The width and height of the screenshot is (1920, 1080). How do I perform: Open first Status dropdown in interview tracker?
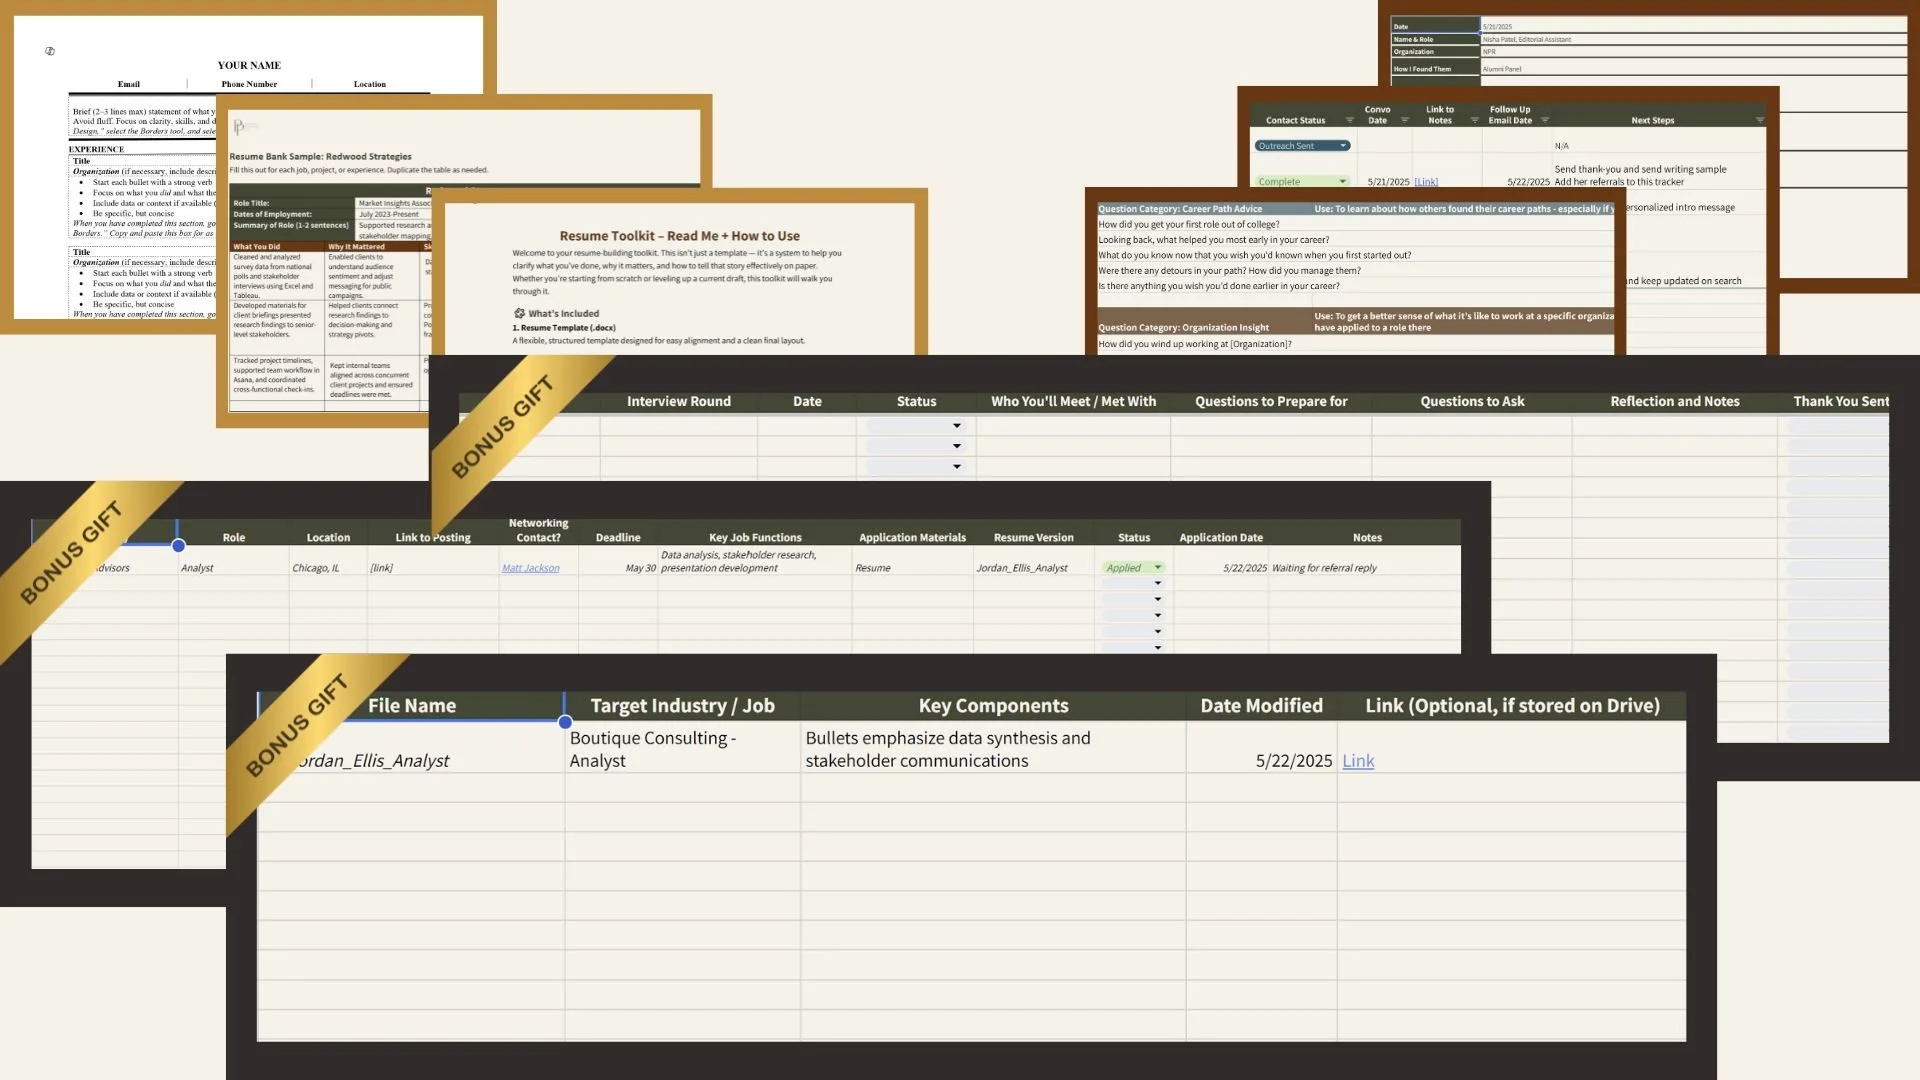click(957, 426)
